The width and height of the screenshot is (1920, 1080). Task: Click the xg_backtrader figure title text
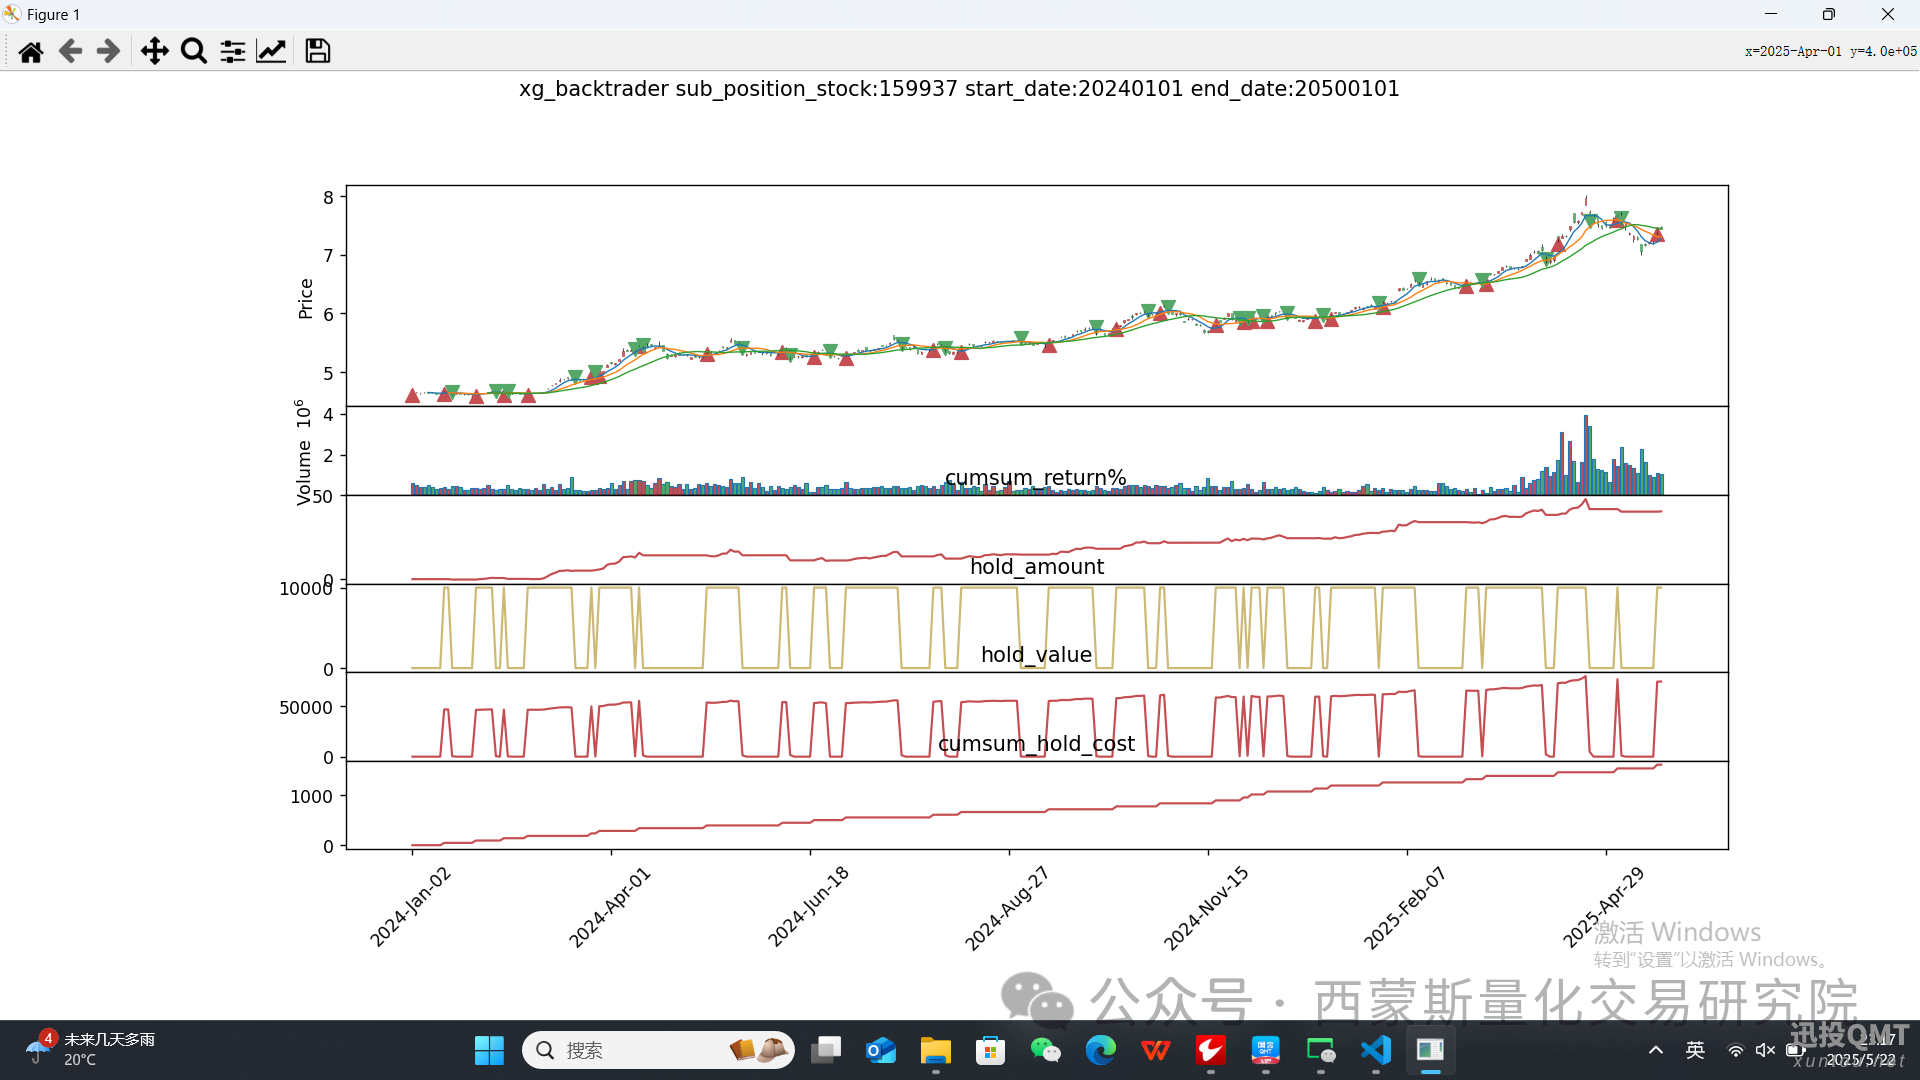[959, 89]
